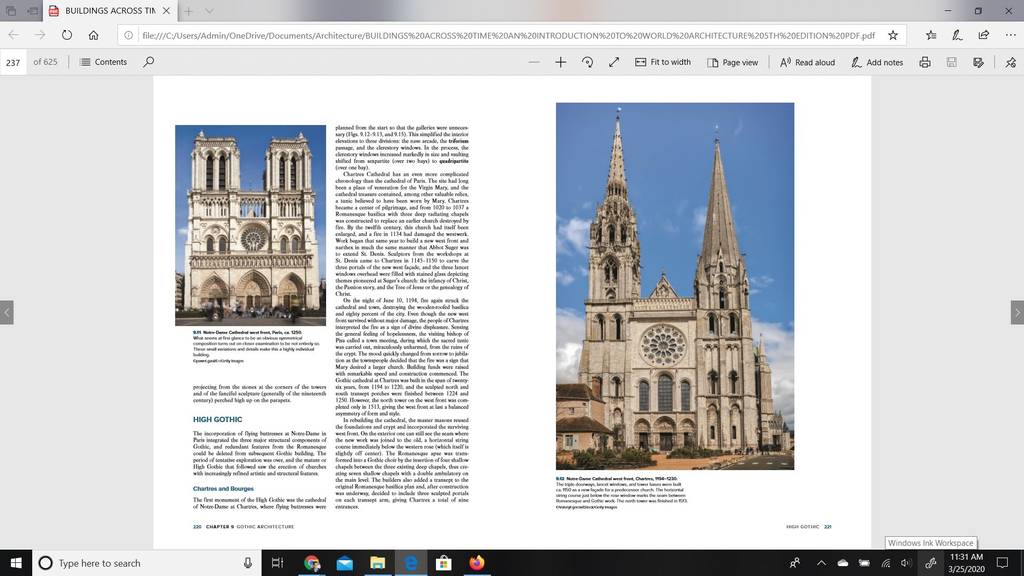Open Firefox from taskbar

tap(477, 563)
